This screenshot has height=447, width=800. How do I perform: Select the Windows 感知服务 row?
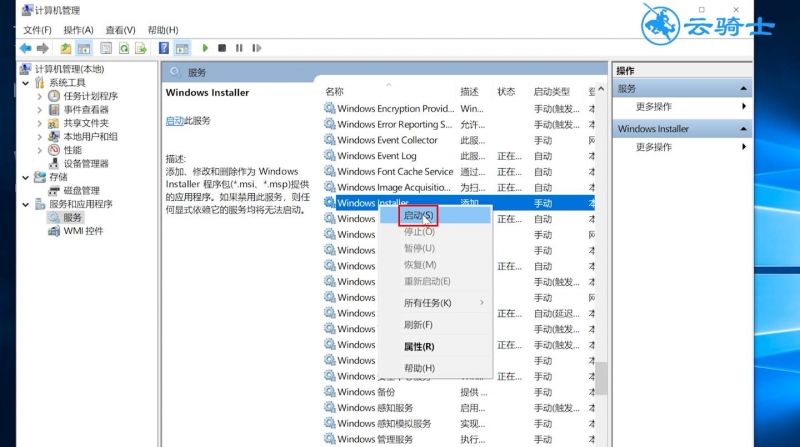459,408
